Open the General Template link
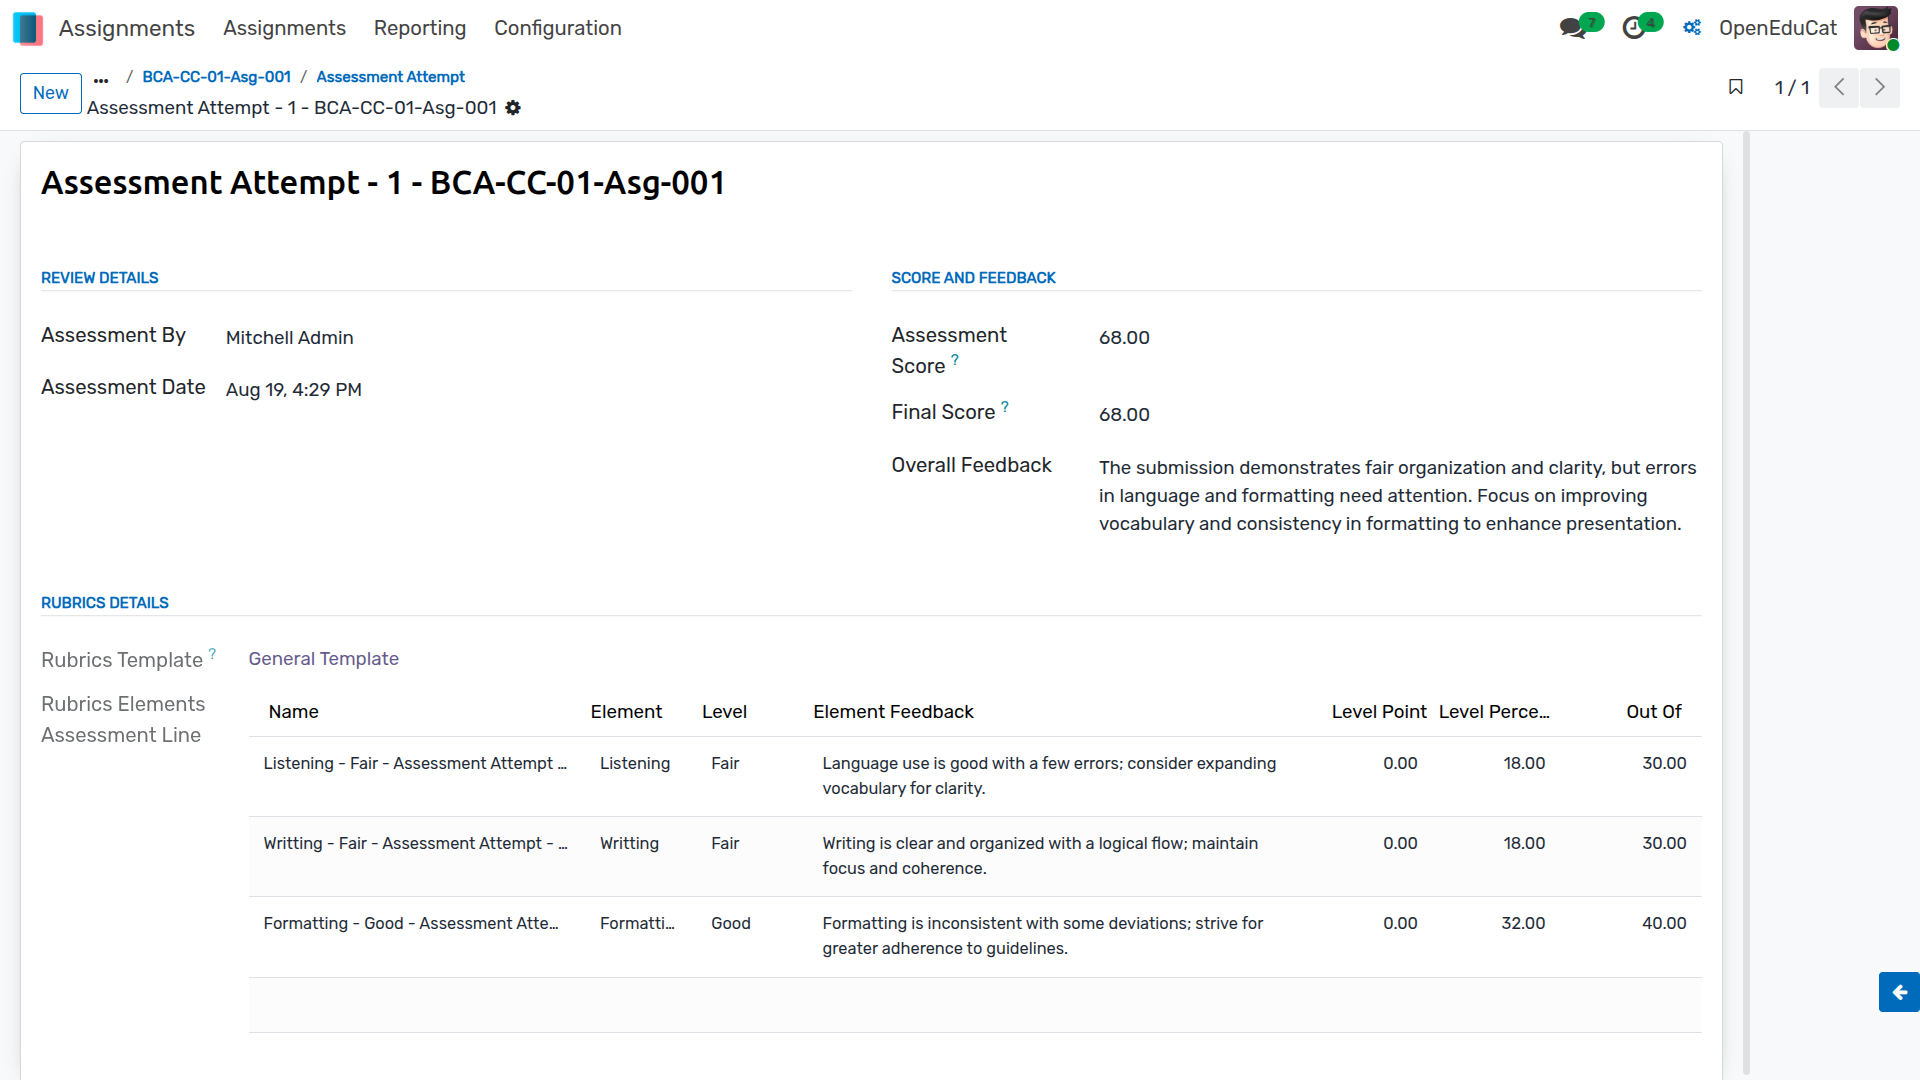The width and height of the screenshot is (1920, 1080). point(324,659)
